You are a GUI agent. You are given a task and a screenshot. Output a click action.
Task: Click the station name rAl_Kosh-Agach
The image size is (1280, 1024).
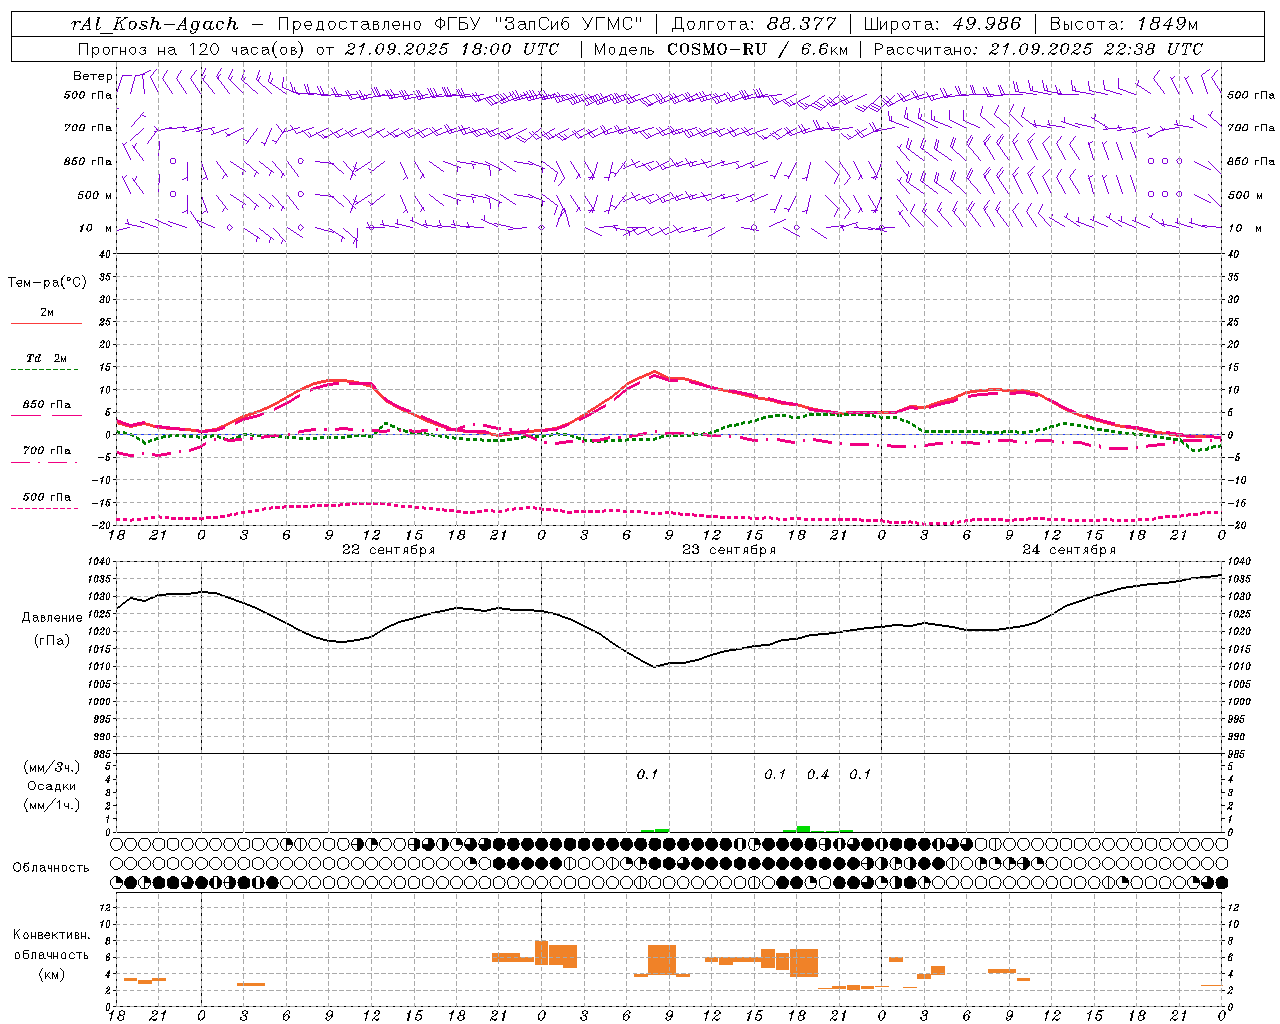pyautogui.click(x=155, y=24)
